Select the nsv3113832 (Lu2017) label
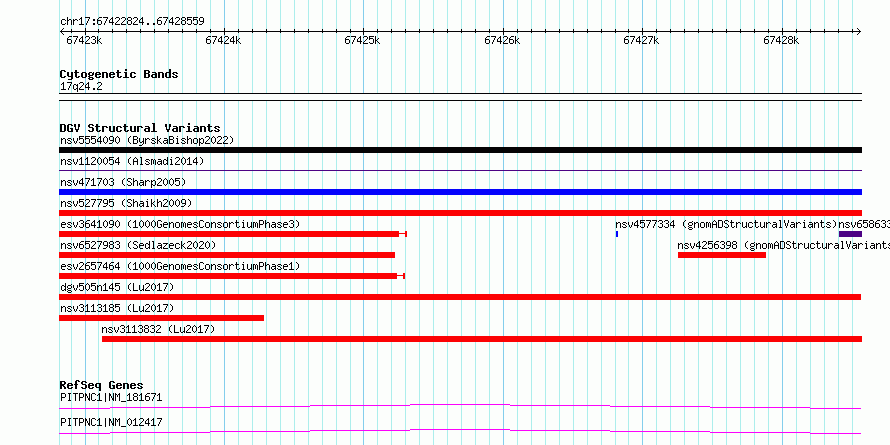This screenshot has width=890, height=445. [x=158, y=329]
